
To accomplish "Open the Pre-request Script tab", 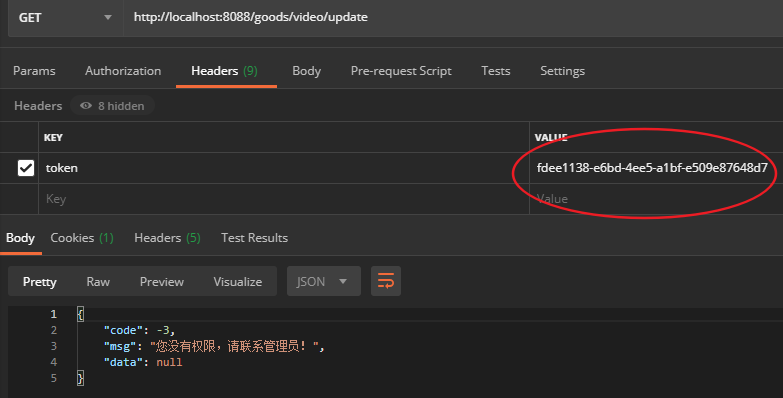I will [x=401, y=71].
